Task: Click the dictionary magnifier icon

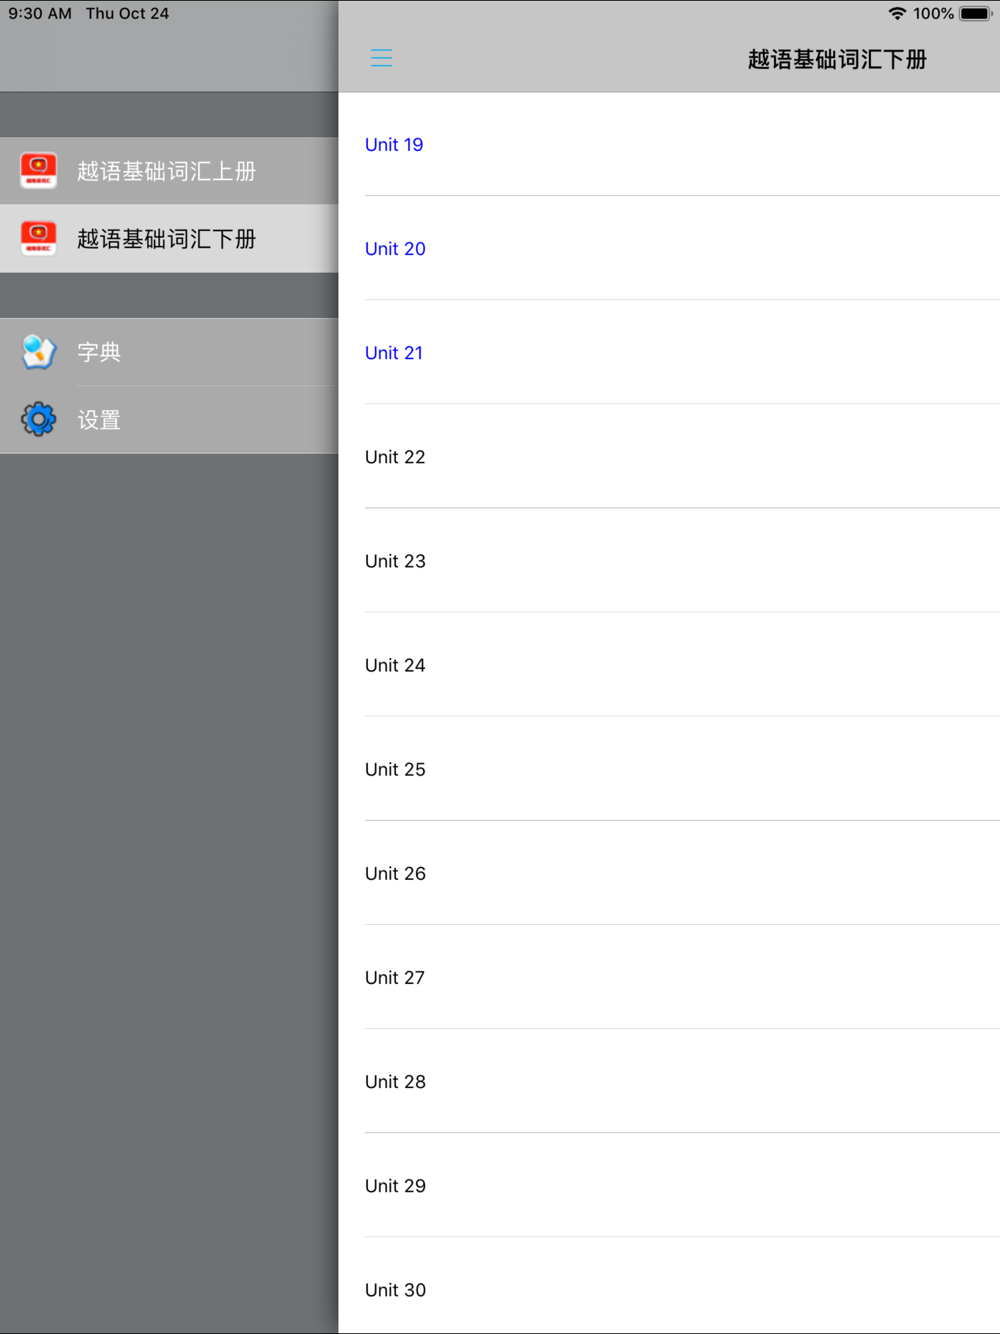Action: 39,352
